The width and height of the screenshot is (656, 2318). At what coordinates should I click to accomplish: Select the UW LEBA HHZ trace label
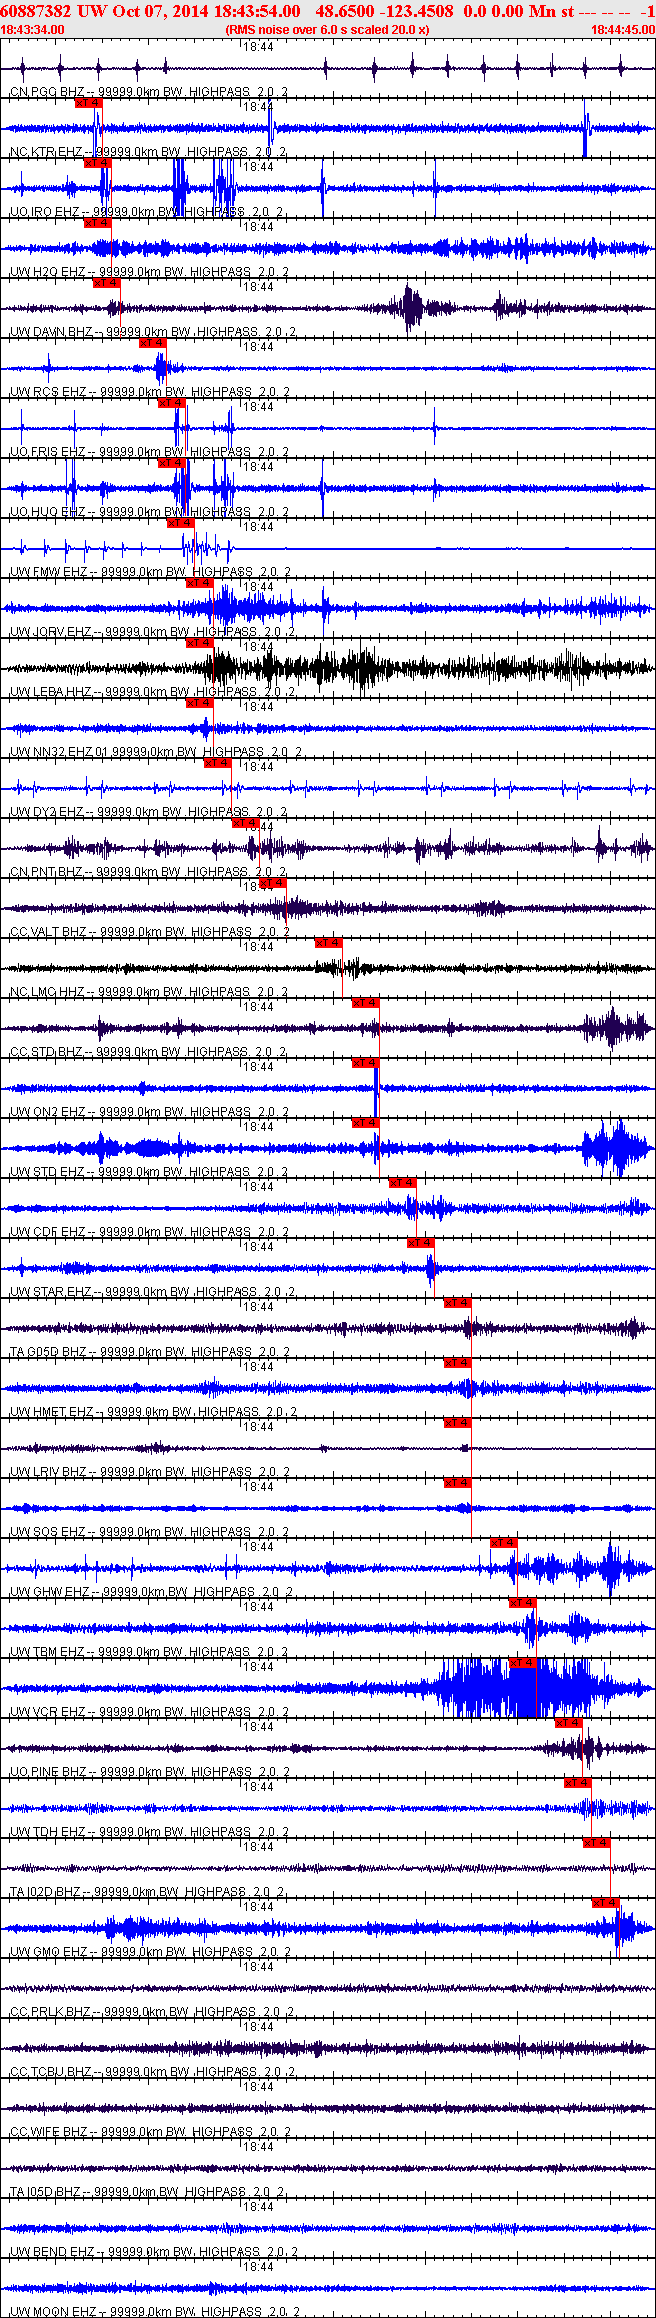click(51, 692)
